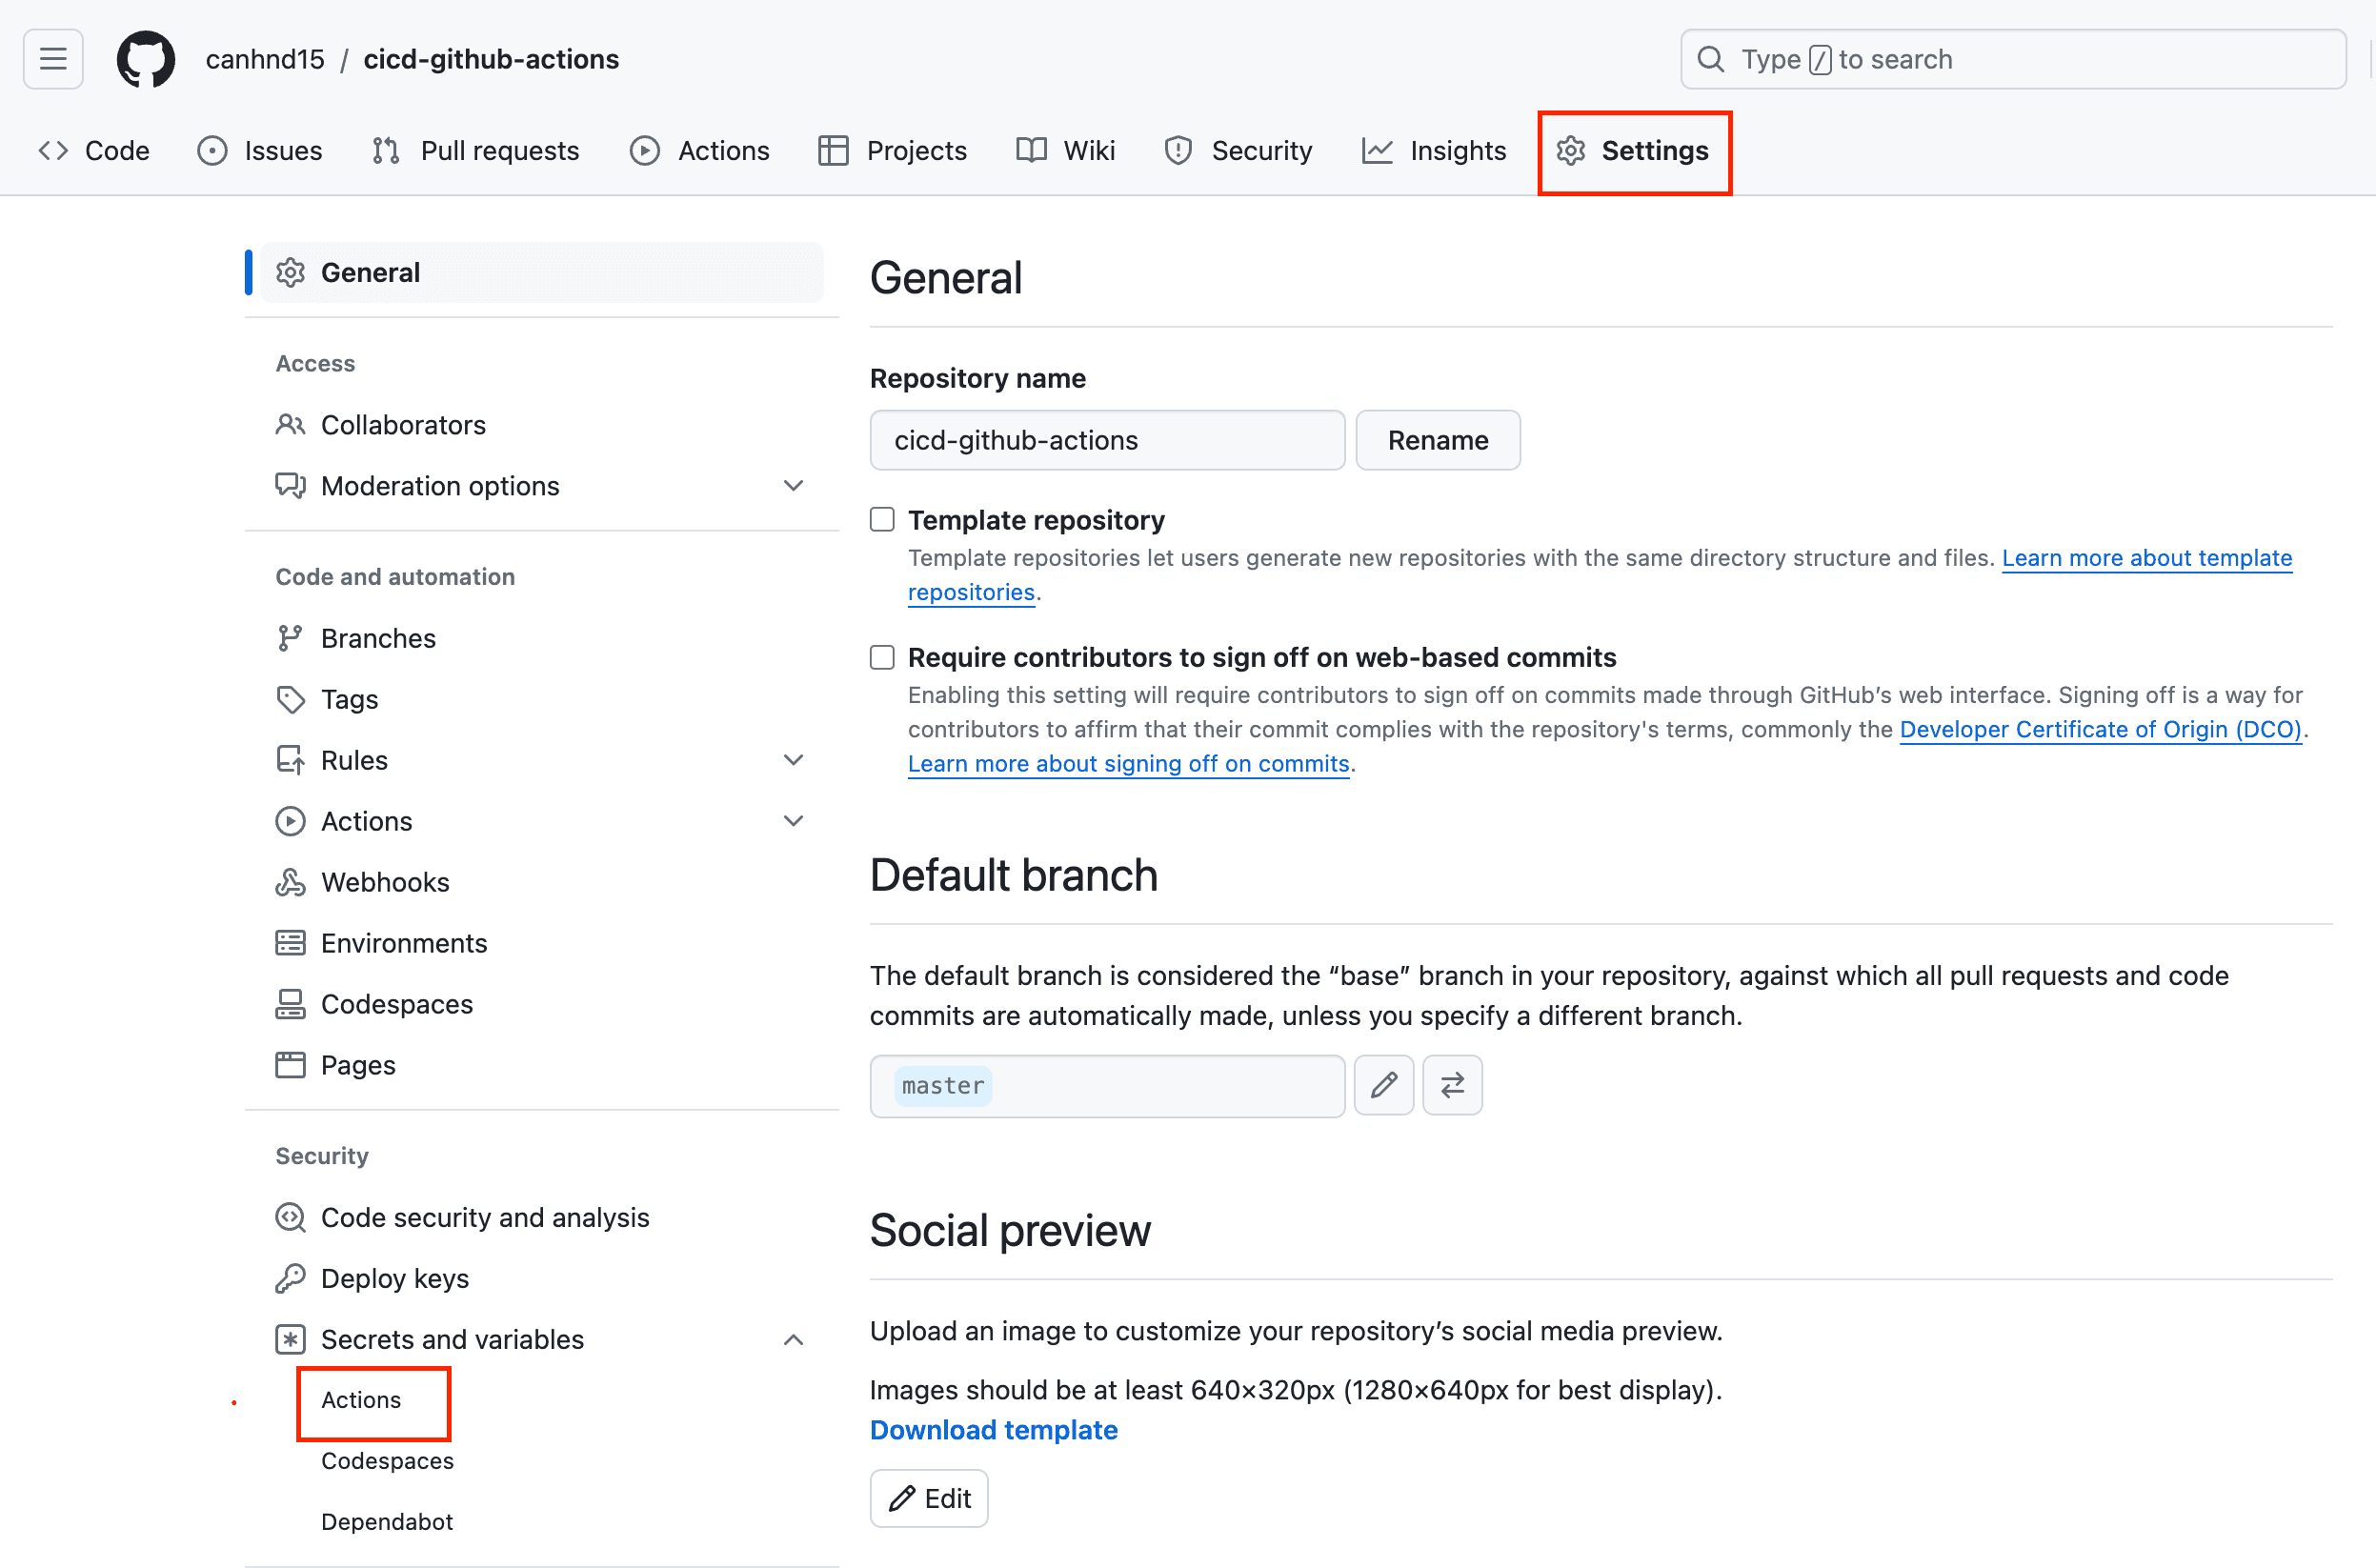Open Actions under Secrets and variables
The height and width of the screenshot is (1568, 2376).
point(361,1400)
